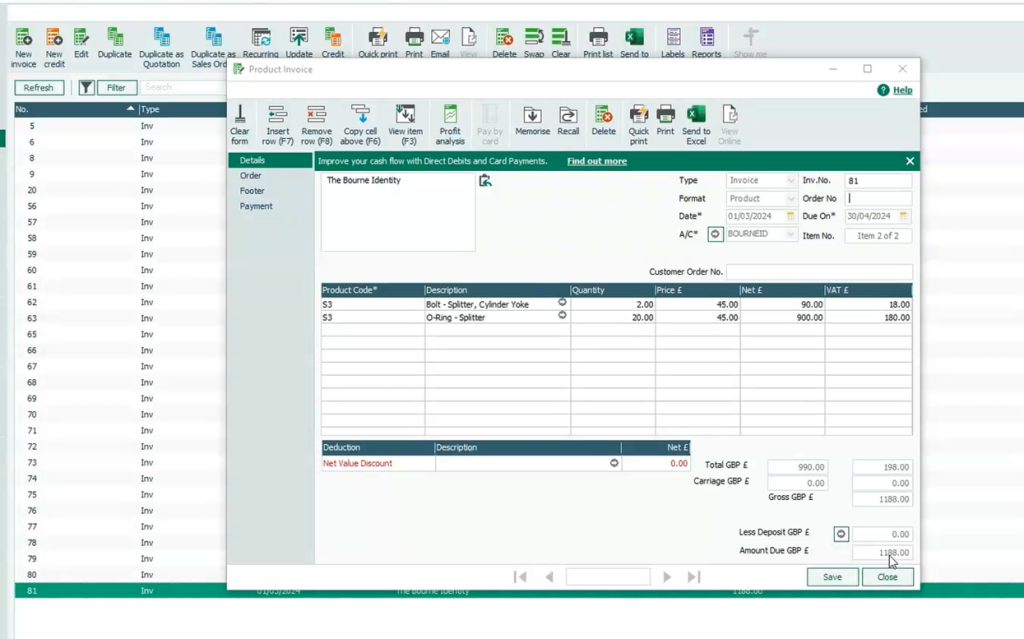
Task: Memorise the current invoice
Action: (532, 122)
